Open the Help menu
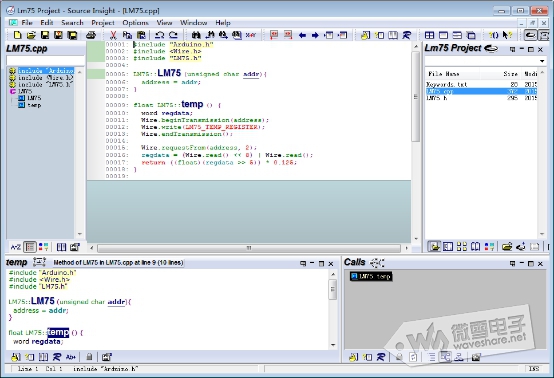 pos(223,23)
